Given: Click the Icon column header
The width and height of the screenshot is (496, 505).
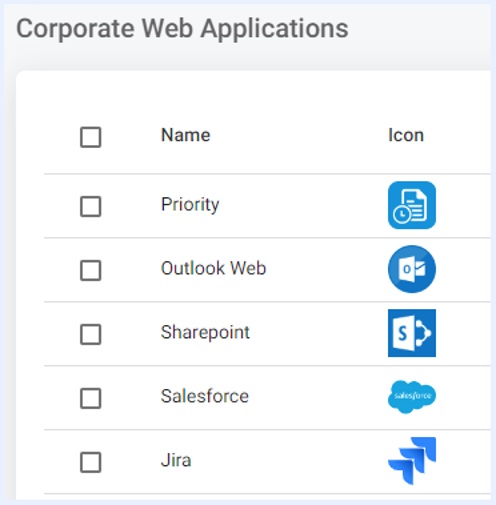Looking at the screenshot, I should click(x=406, y=135).
